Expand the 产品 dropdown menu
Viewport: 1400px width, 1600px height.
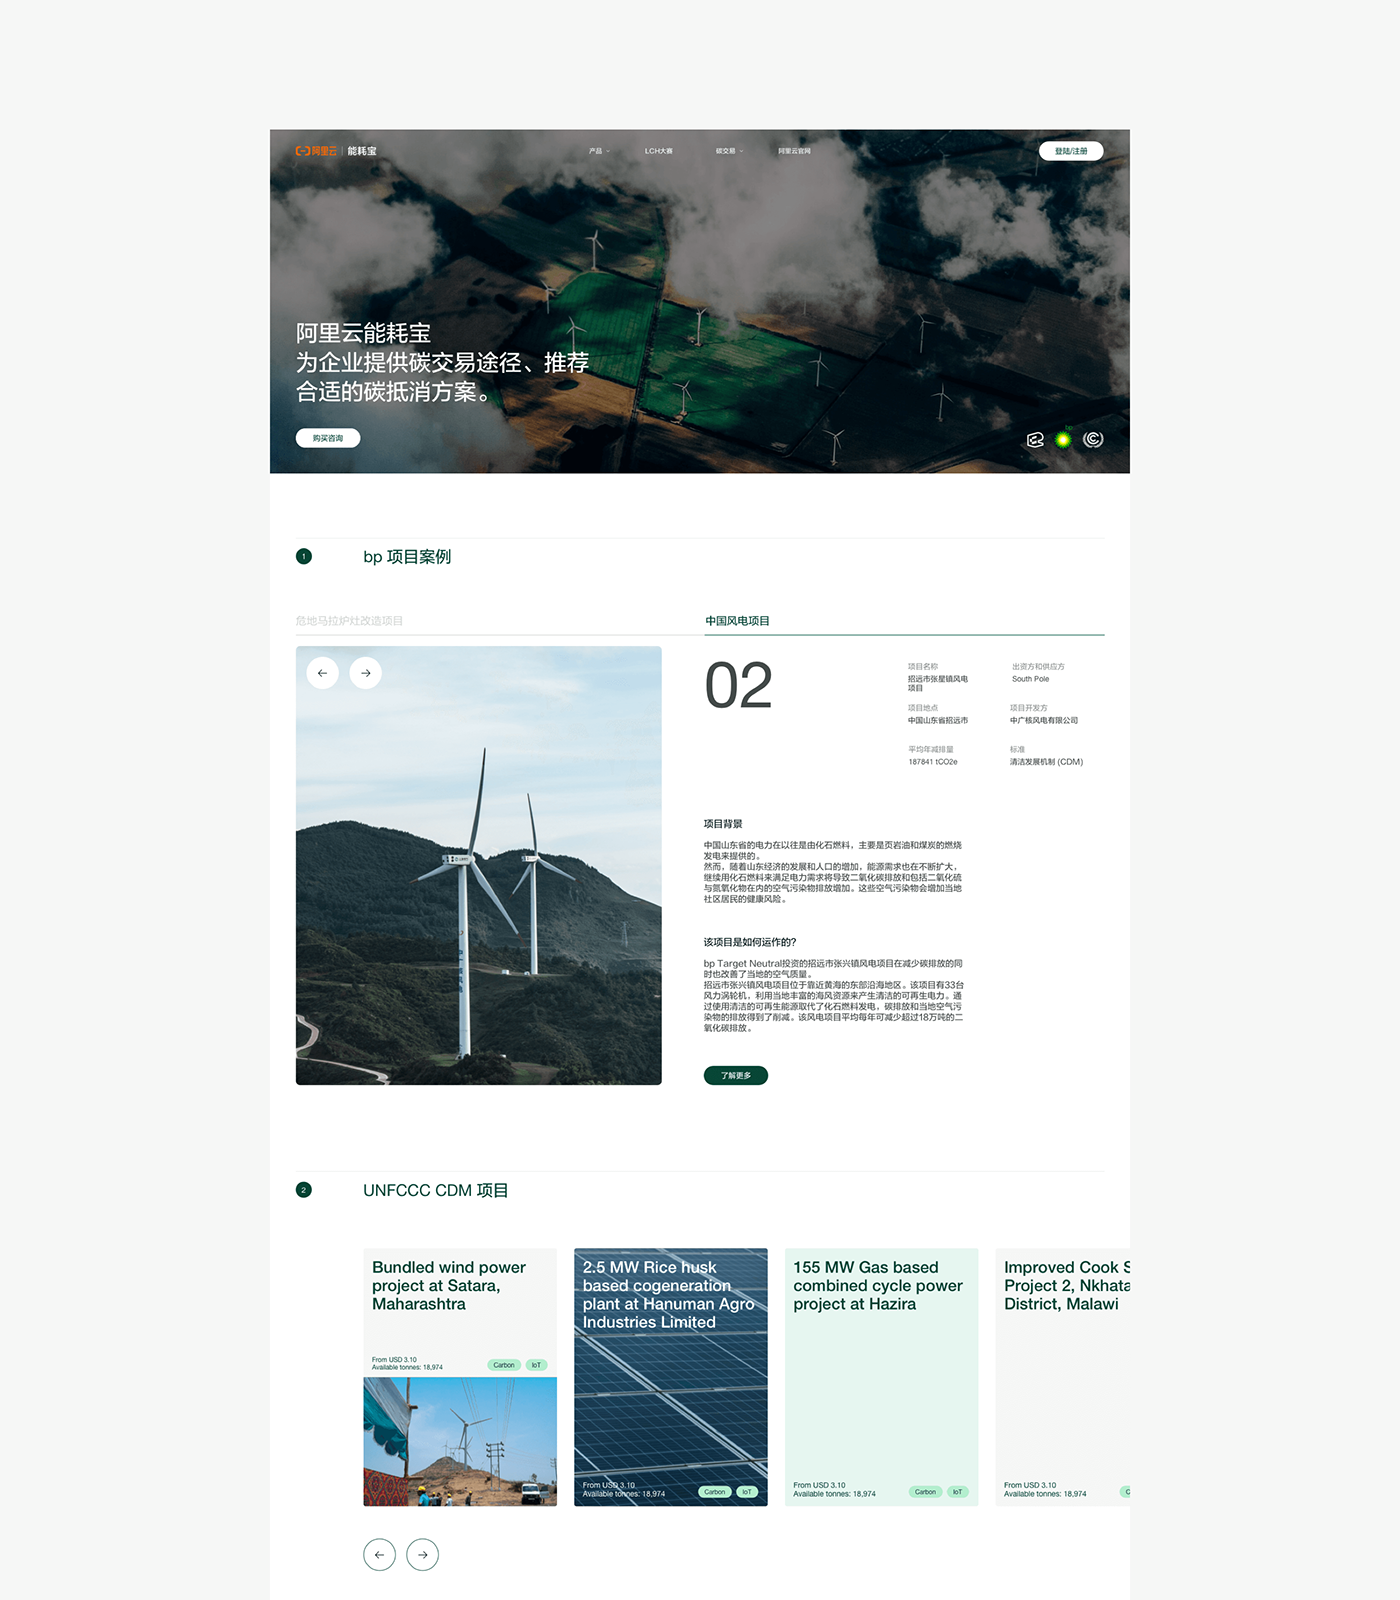pos(599,151)
